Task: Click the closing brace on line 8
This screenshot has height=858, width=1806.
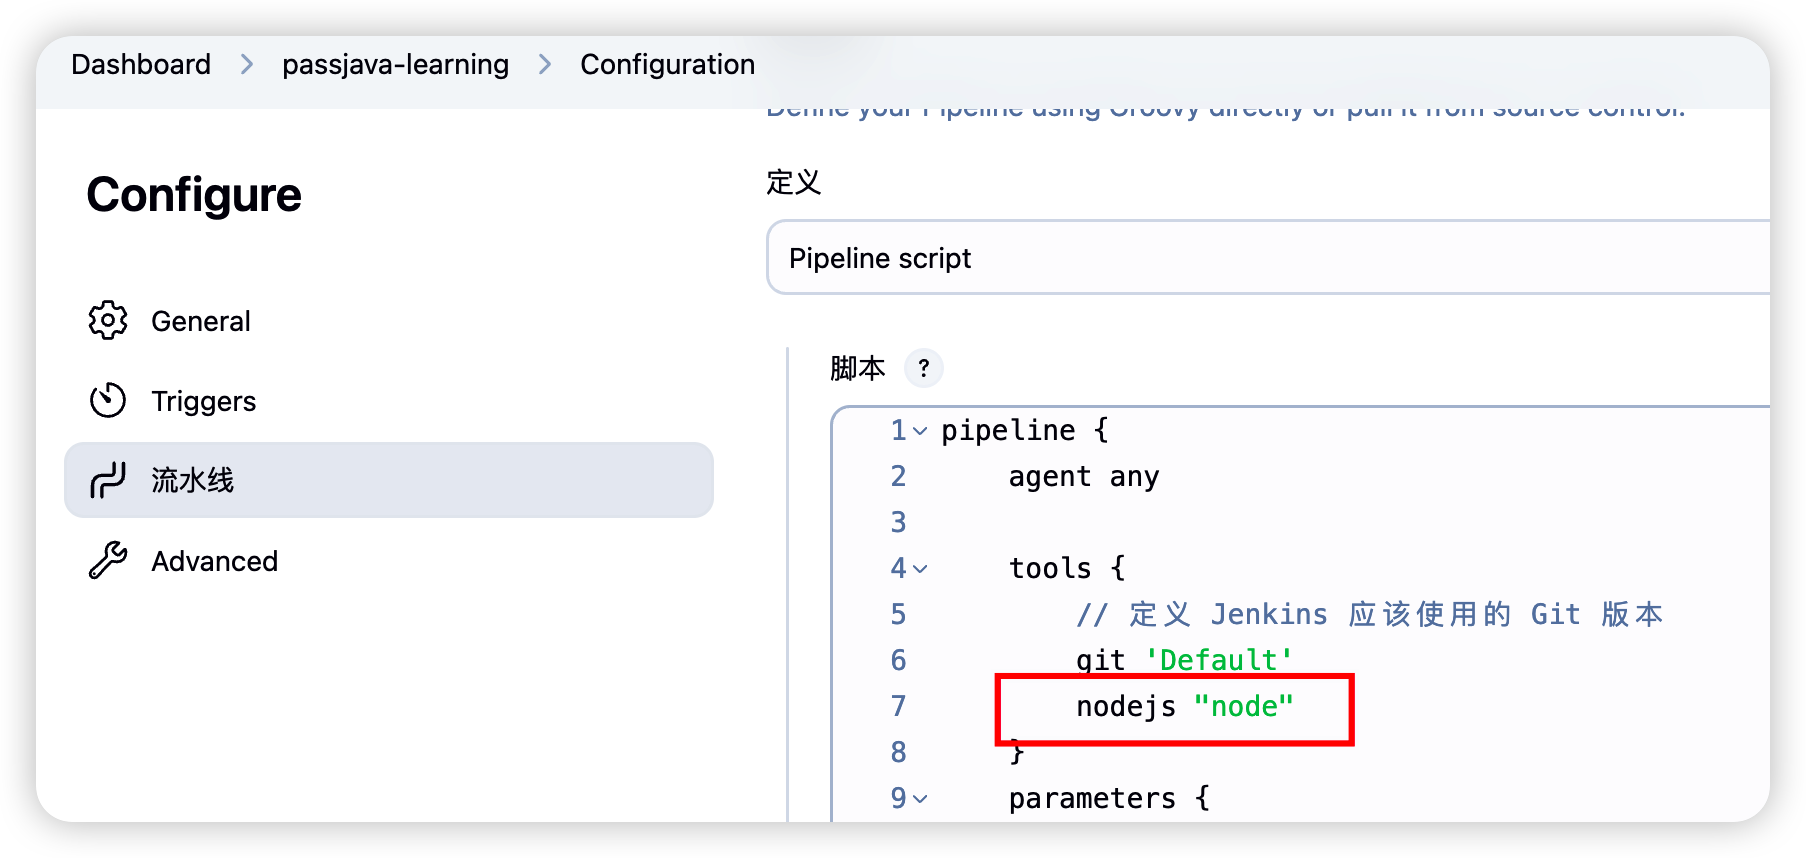Action: pos(1017,753)
